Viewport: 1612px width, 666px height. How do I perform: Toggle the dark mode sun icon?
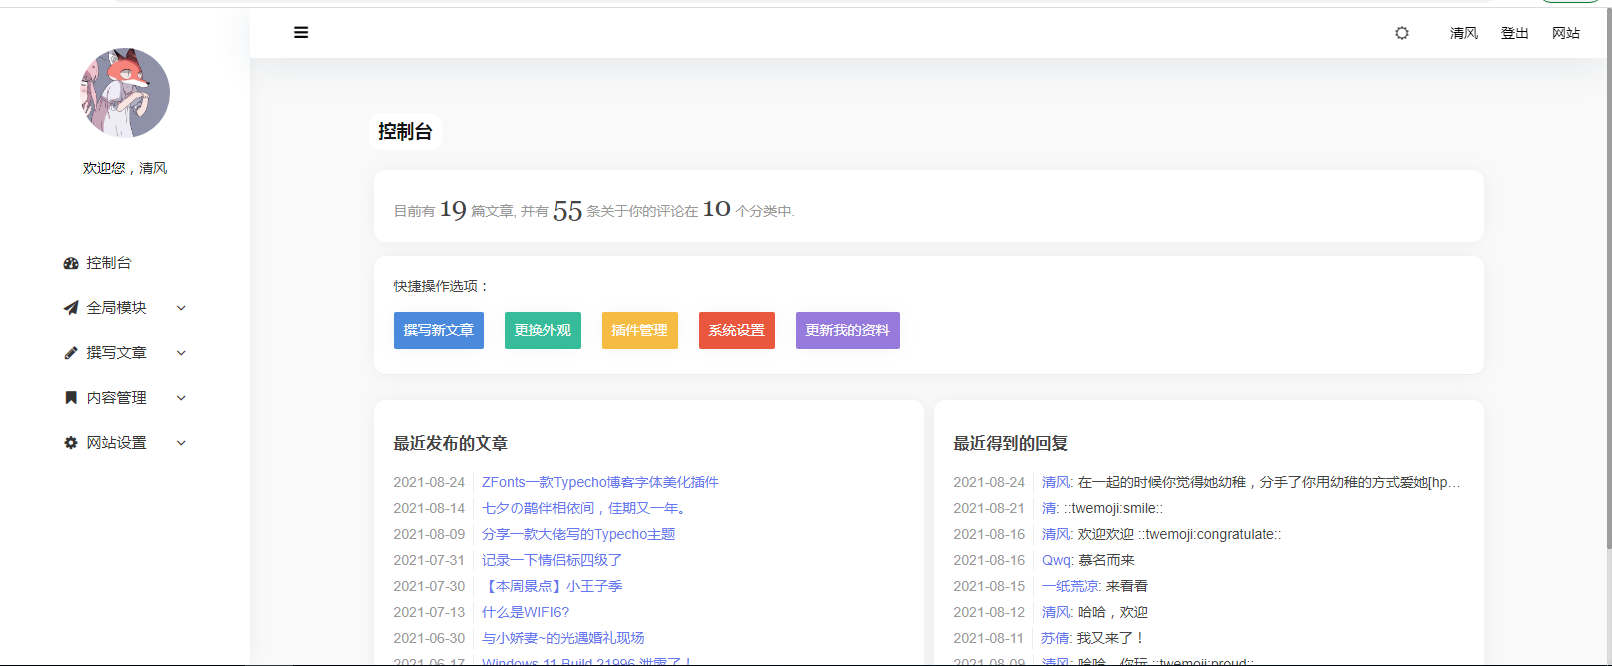pos(1402,33)
